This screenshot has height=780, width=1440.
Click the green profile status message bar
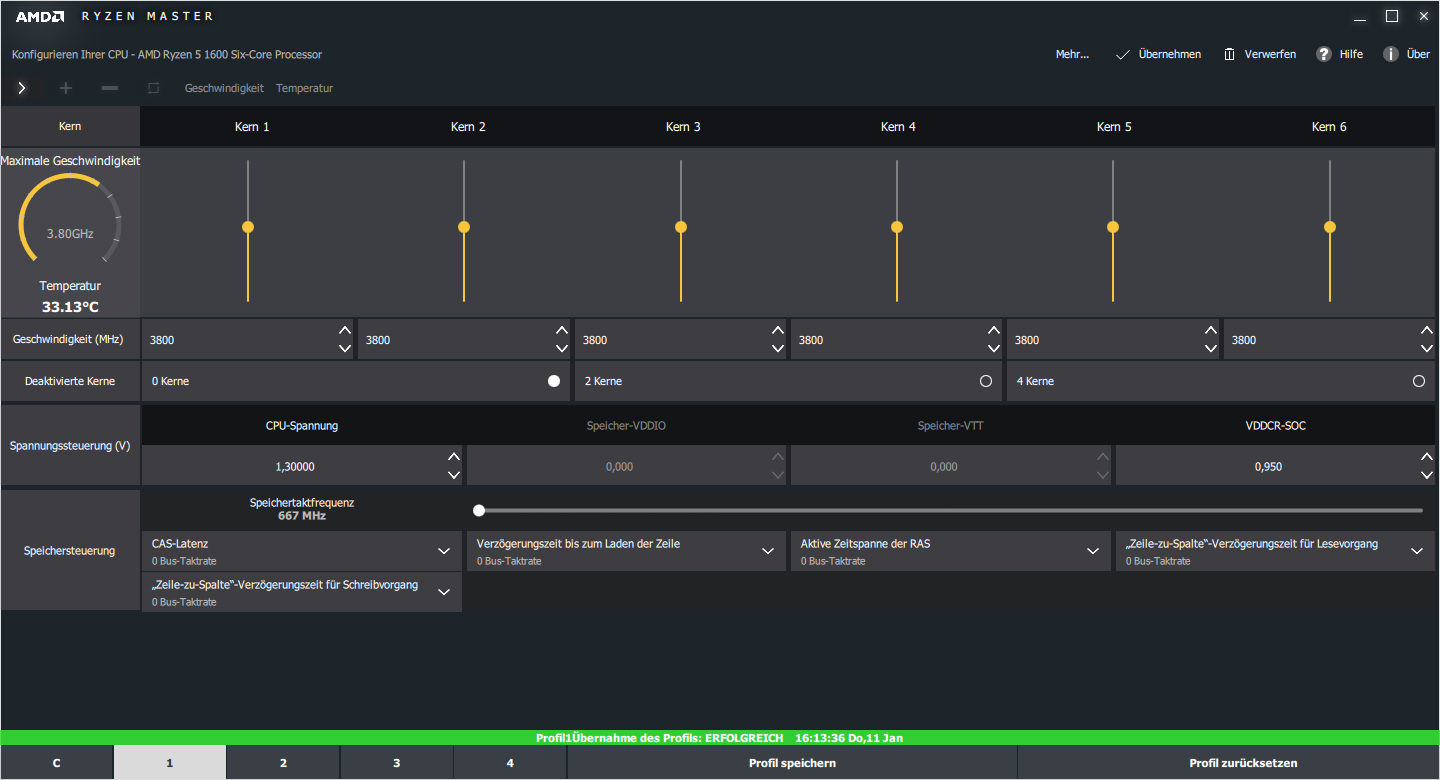[720, 738]
